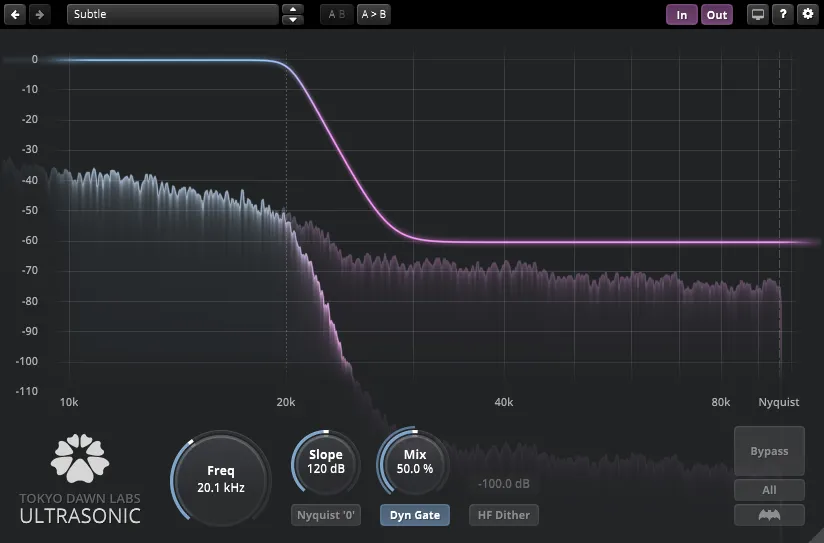824x543 pixels.
Task: Click the -110 dB scale label
Action: pyautogui.click(x=26, y=391)
